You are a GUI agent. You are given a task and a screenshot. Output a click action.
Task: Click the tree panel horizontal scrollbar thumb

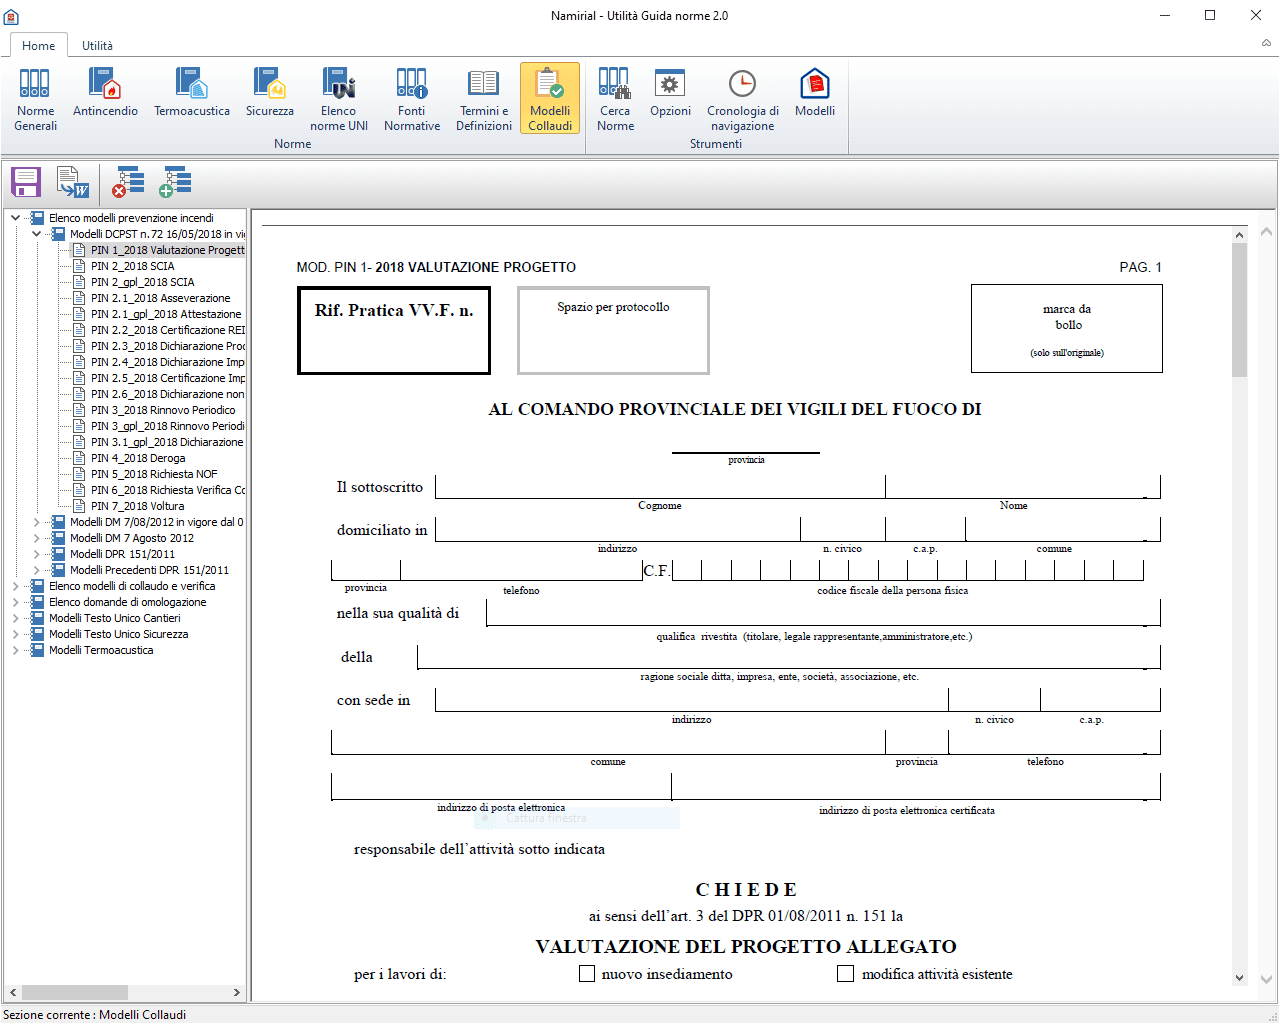(75, 992)
